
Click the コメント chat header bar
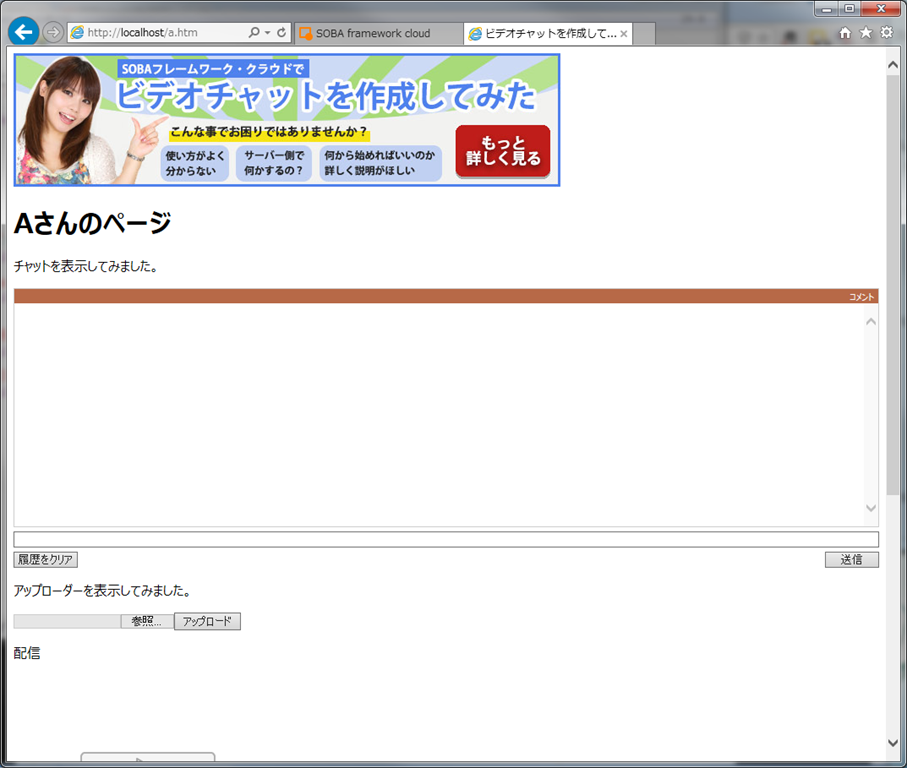(446, 296)
